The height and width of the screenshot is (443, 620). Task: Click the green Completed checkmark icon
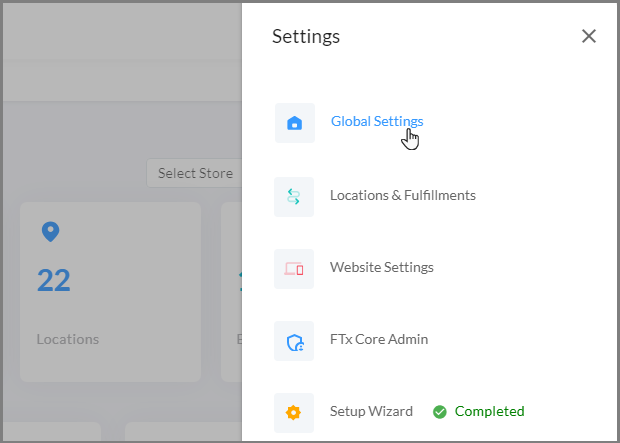[x=439, y=412]
